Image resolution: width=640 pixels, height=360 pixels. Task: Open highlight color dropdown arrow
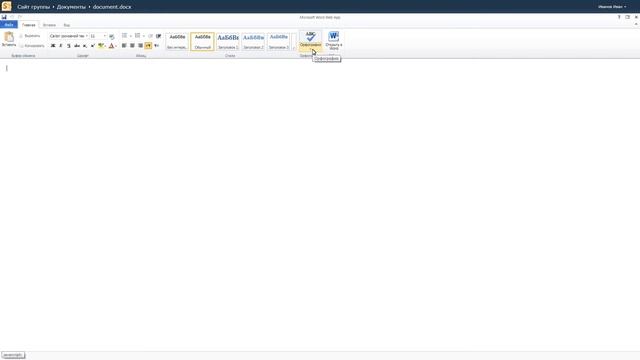click(105, 46)
